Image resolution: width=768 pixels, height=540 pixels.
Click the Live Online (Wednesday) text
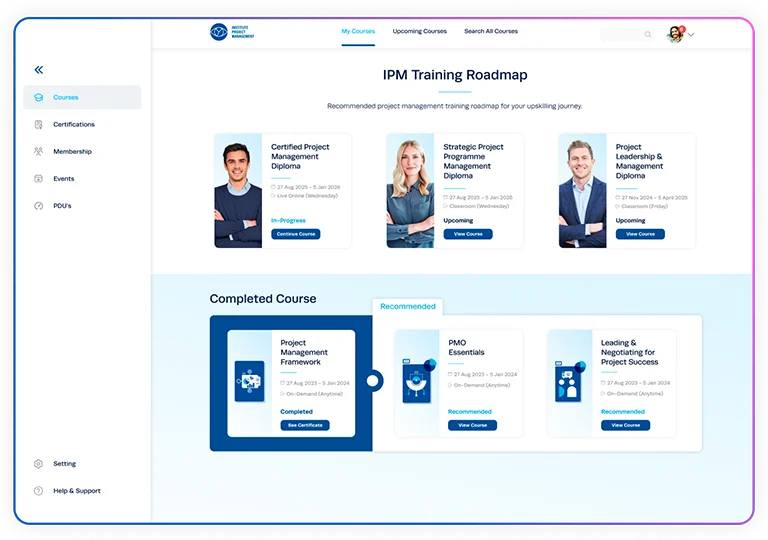[307, 196]
